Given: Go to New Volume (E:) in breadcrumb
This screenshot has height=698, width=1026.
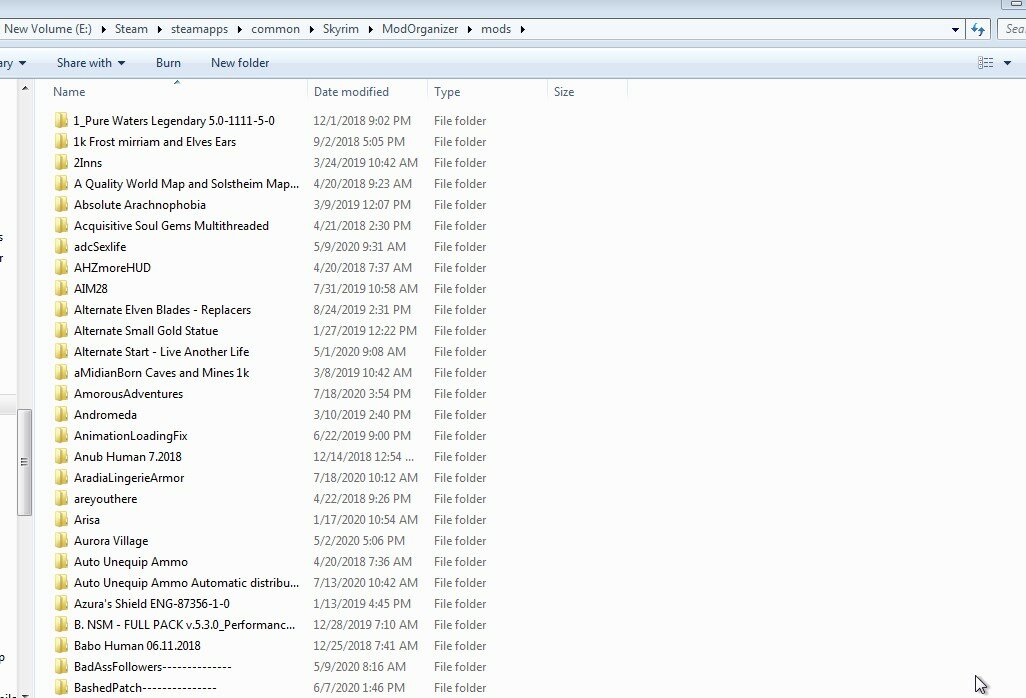Looking at the screenshot, I should tap(48, 29).
